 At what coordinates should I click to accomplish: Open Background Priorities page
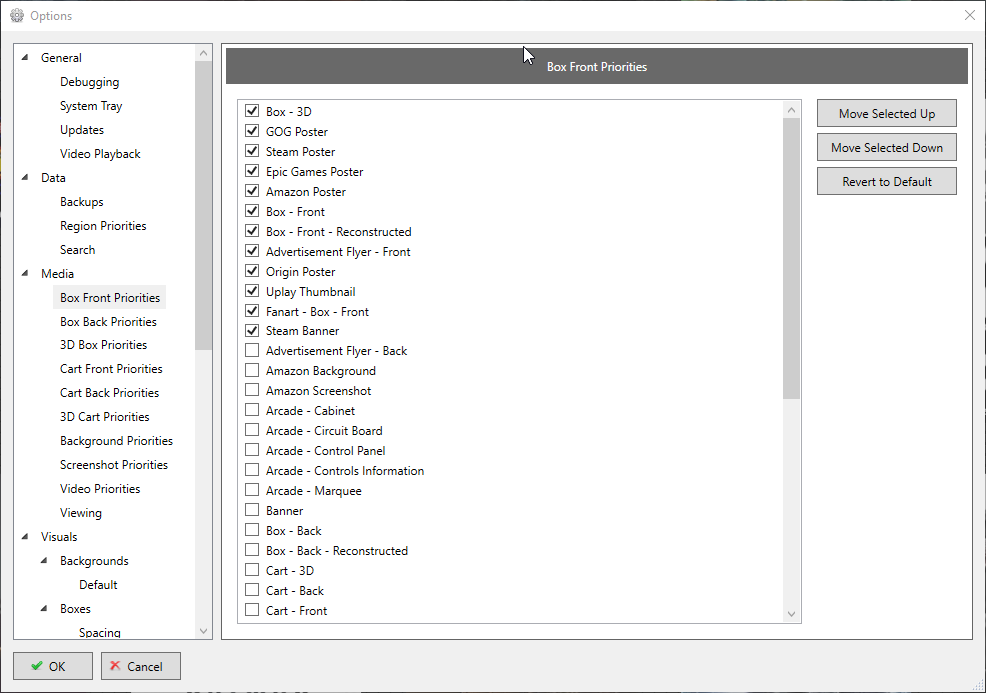tap(116, 441)
